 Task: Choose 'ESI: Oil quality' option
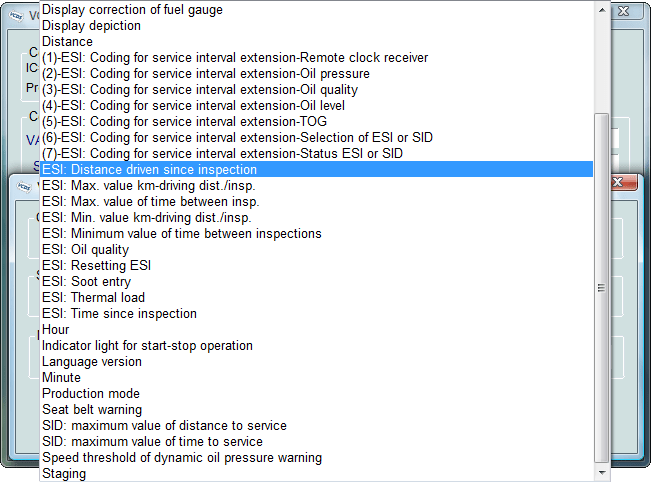pyautogui.click(x=316, y=250)
